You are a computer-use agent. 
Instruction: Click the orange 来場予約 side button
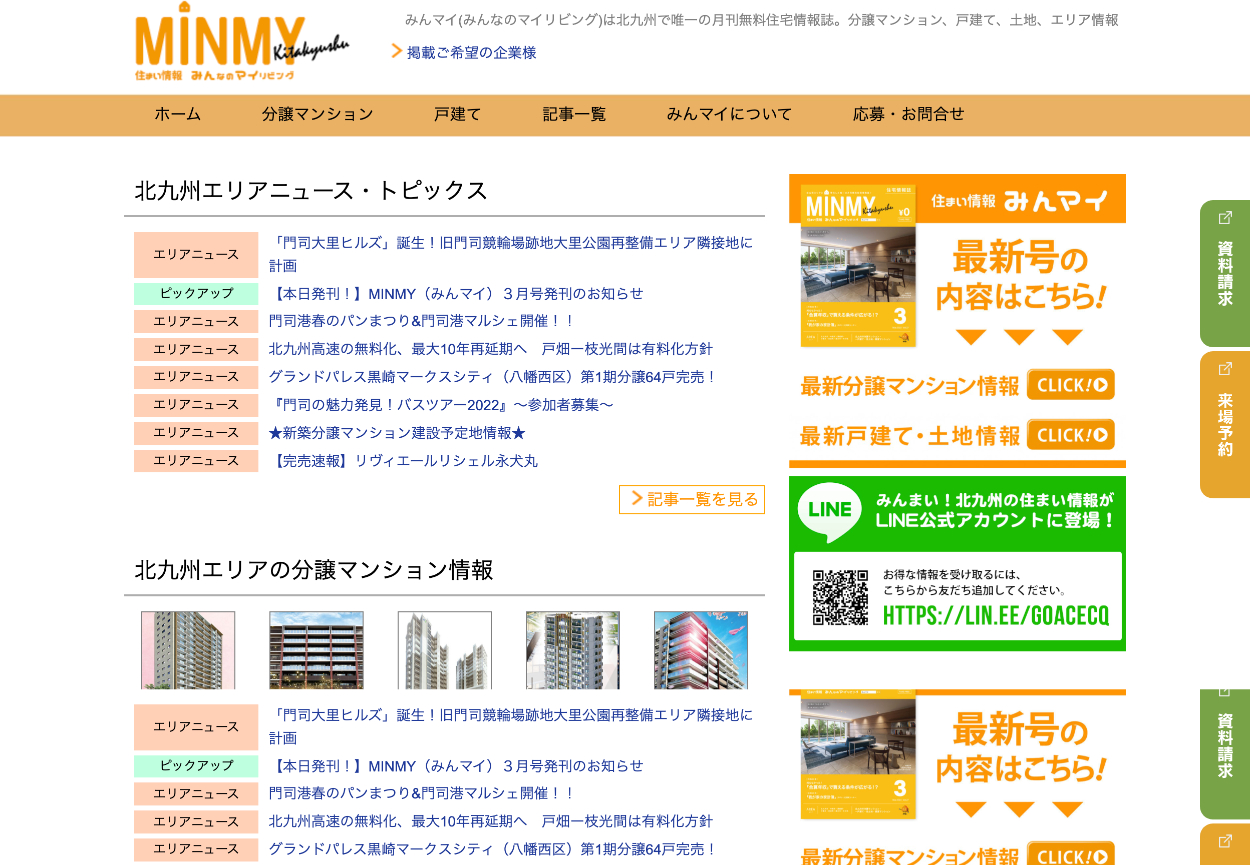[x=1225, y=425]
